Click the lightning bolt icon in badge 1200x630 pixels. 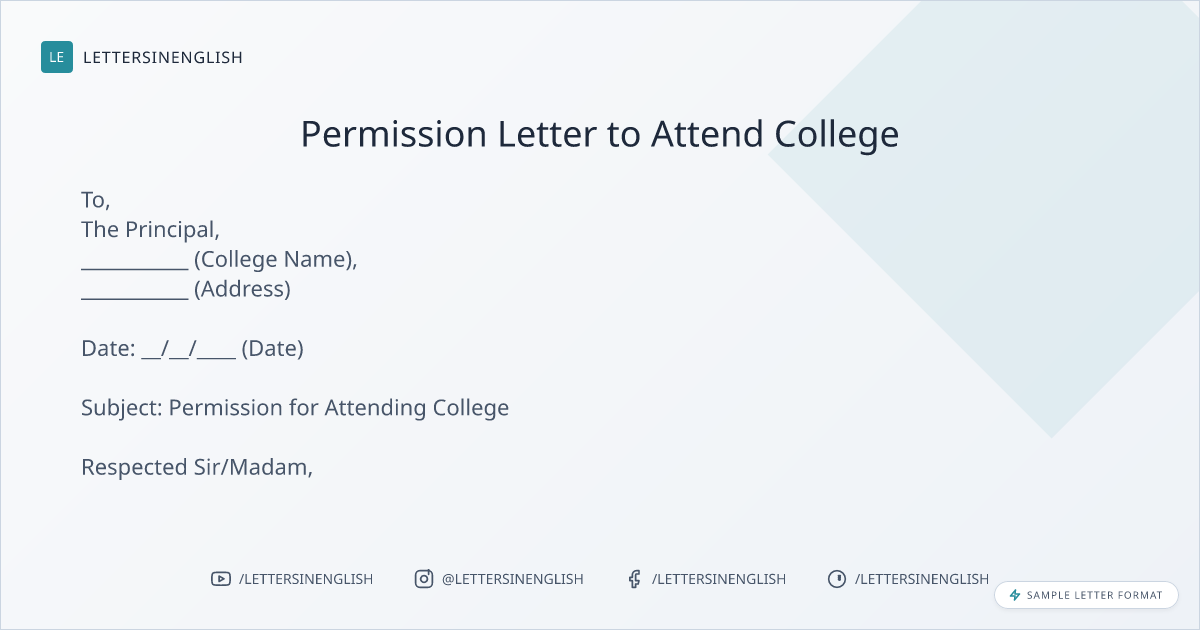[1015, 595]
